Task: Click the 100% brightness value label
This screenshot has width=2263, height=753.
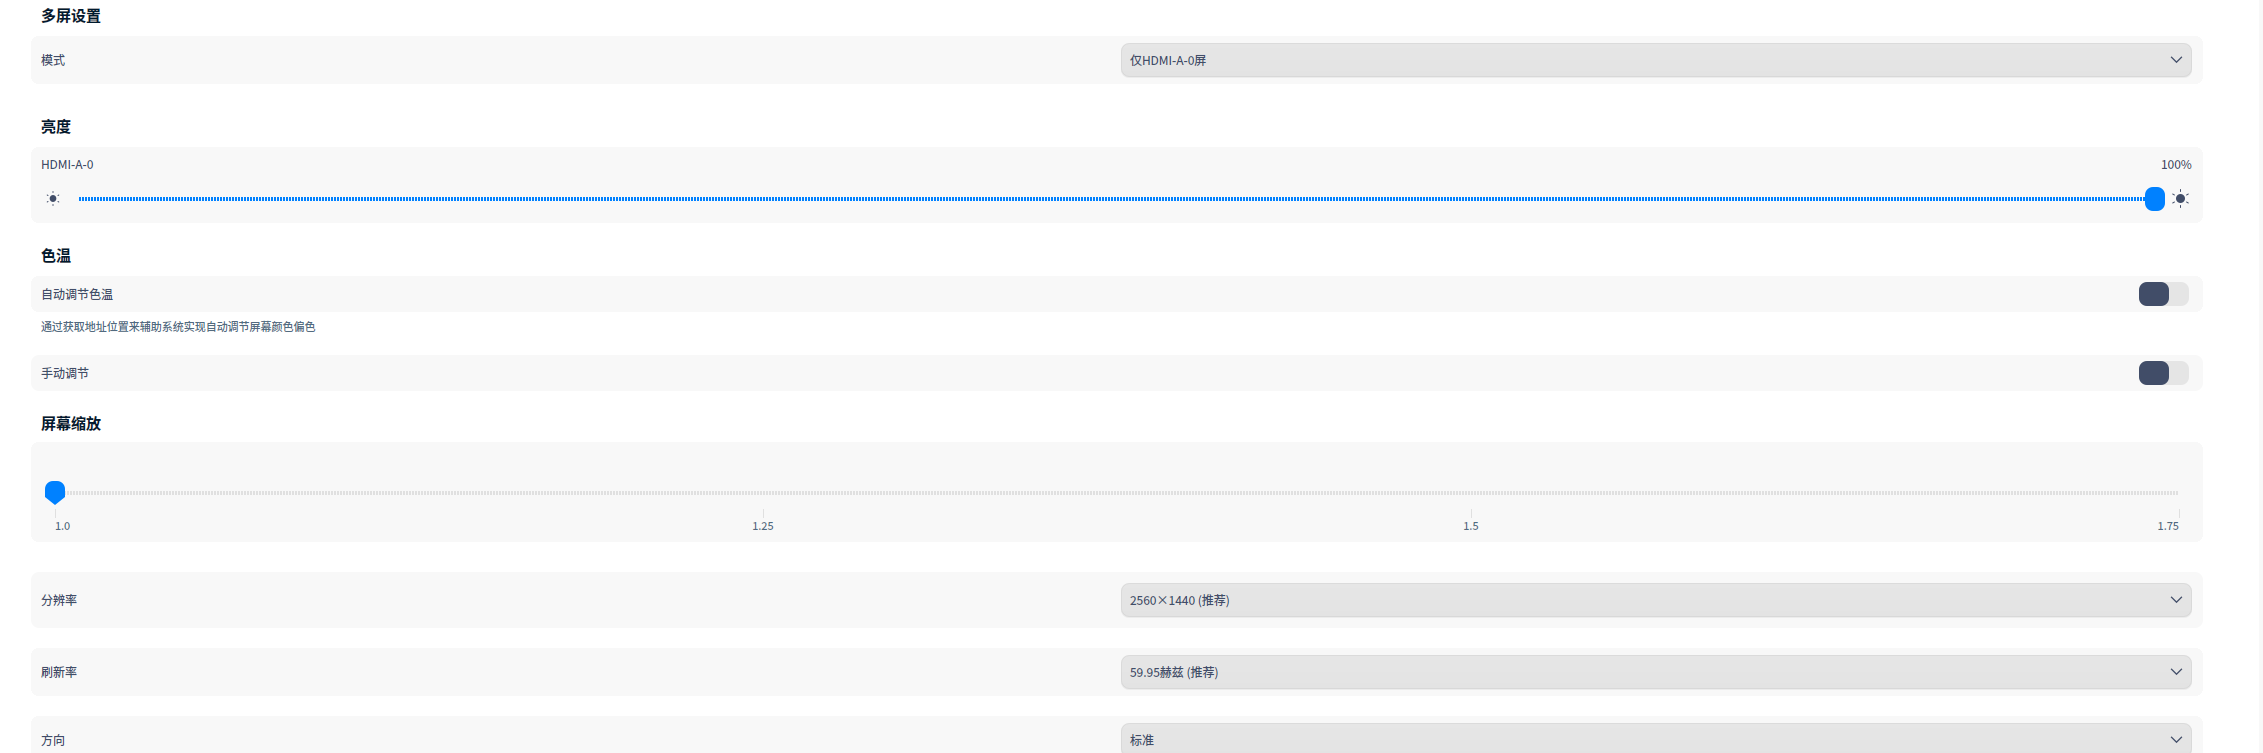Action: coord(2176,165)
